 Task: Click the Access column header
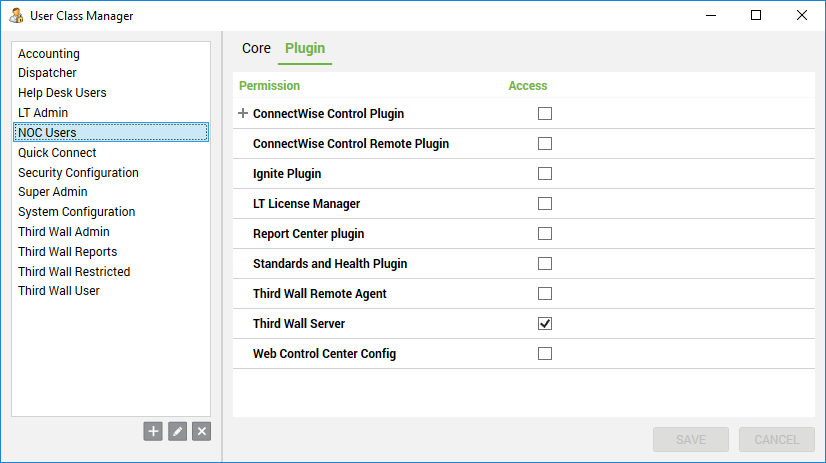point(527,85)
